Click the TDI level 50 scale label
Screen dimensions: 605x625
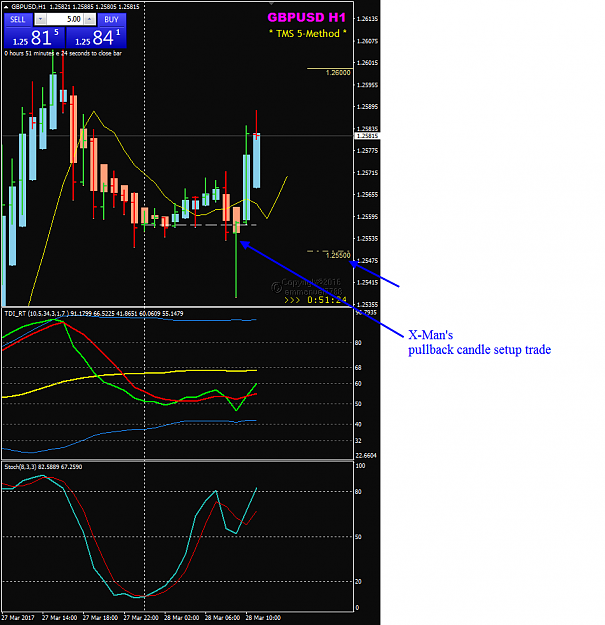(x=358, y=404)
